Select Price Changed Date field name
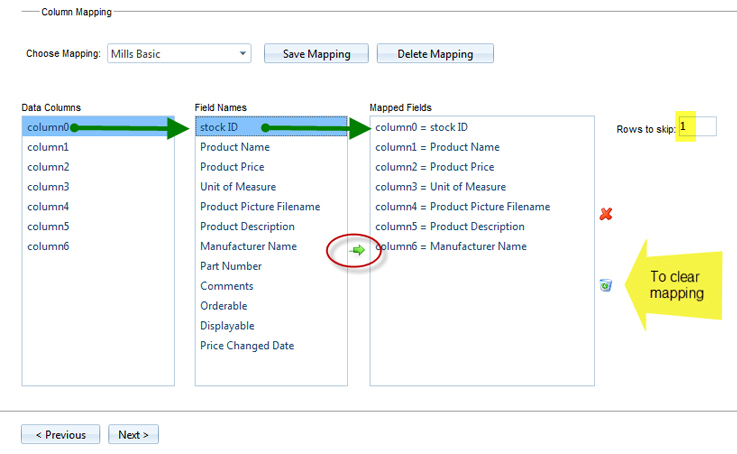 (247, 346)
